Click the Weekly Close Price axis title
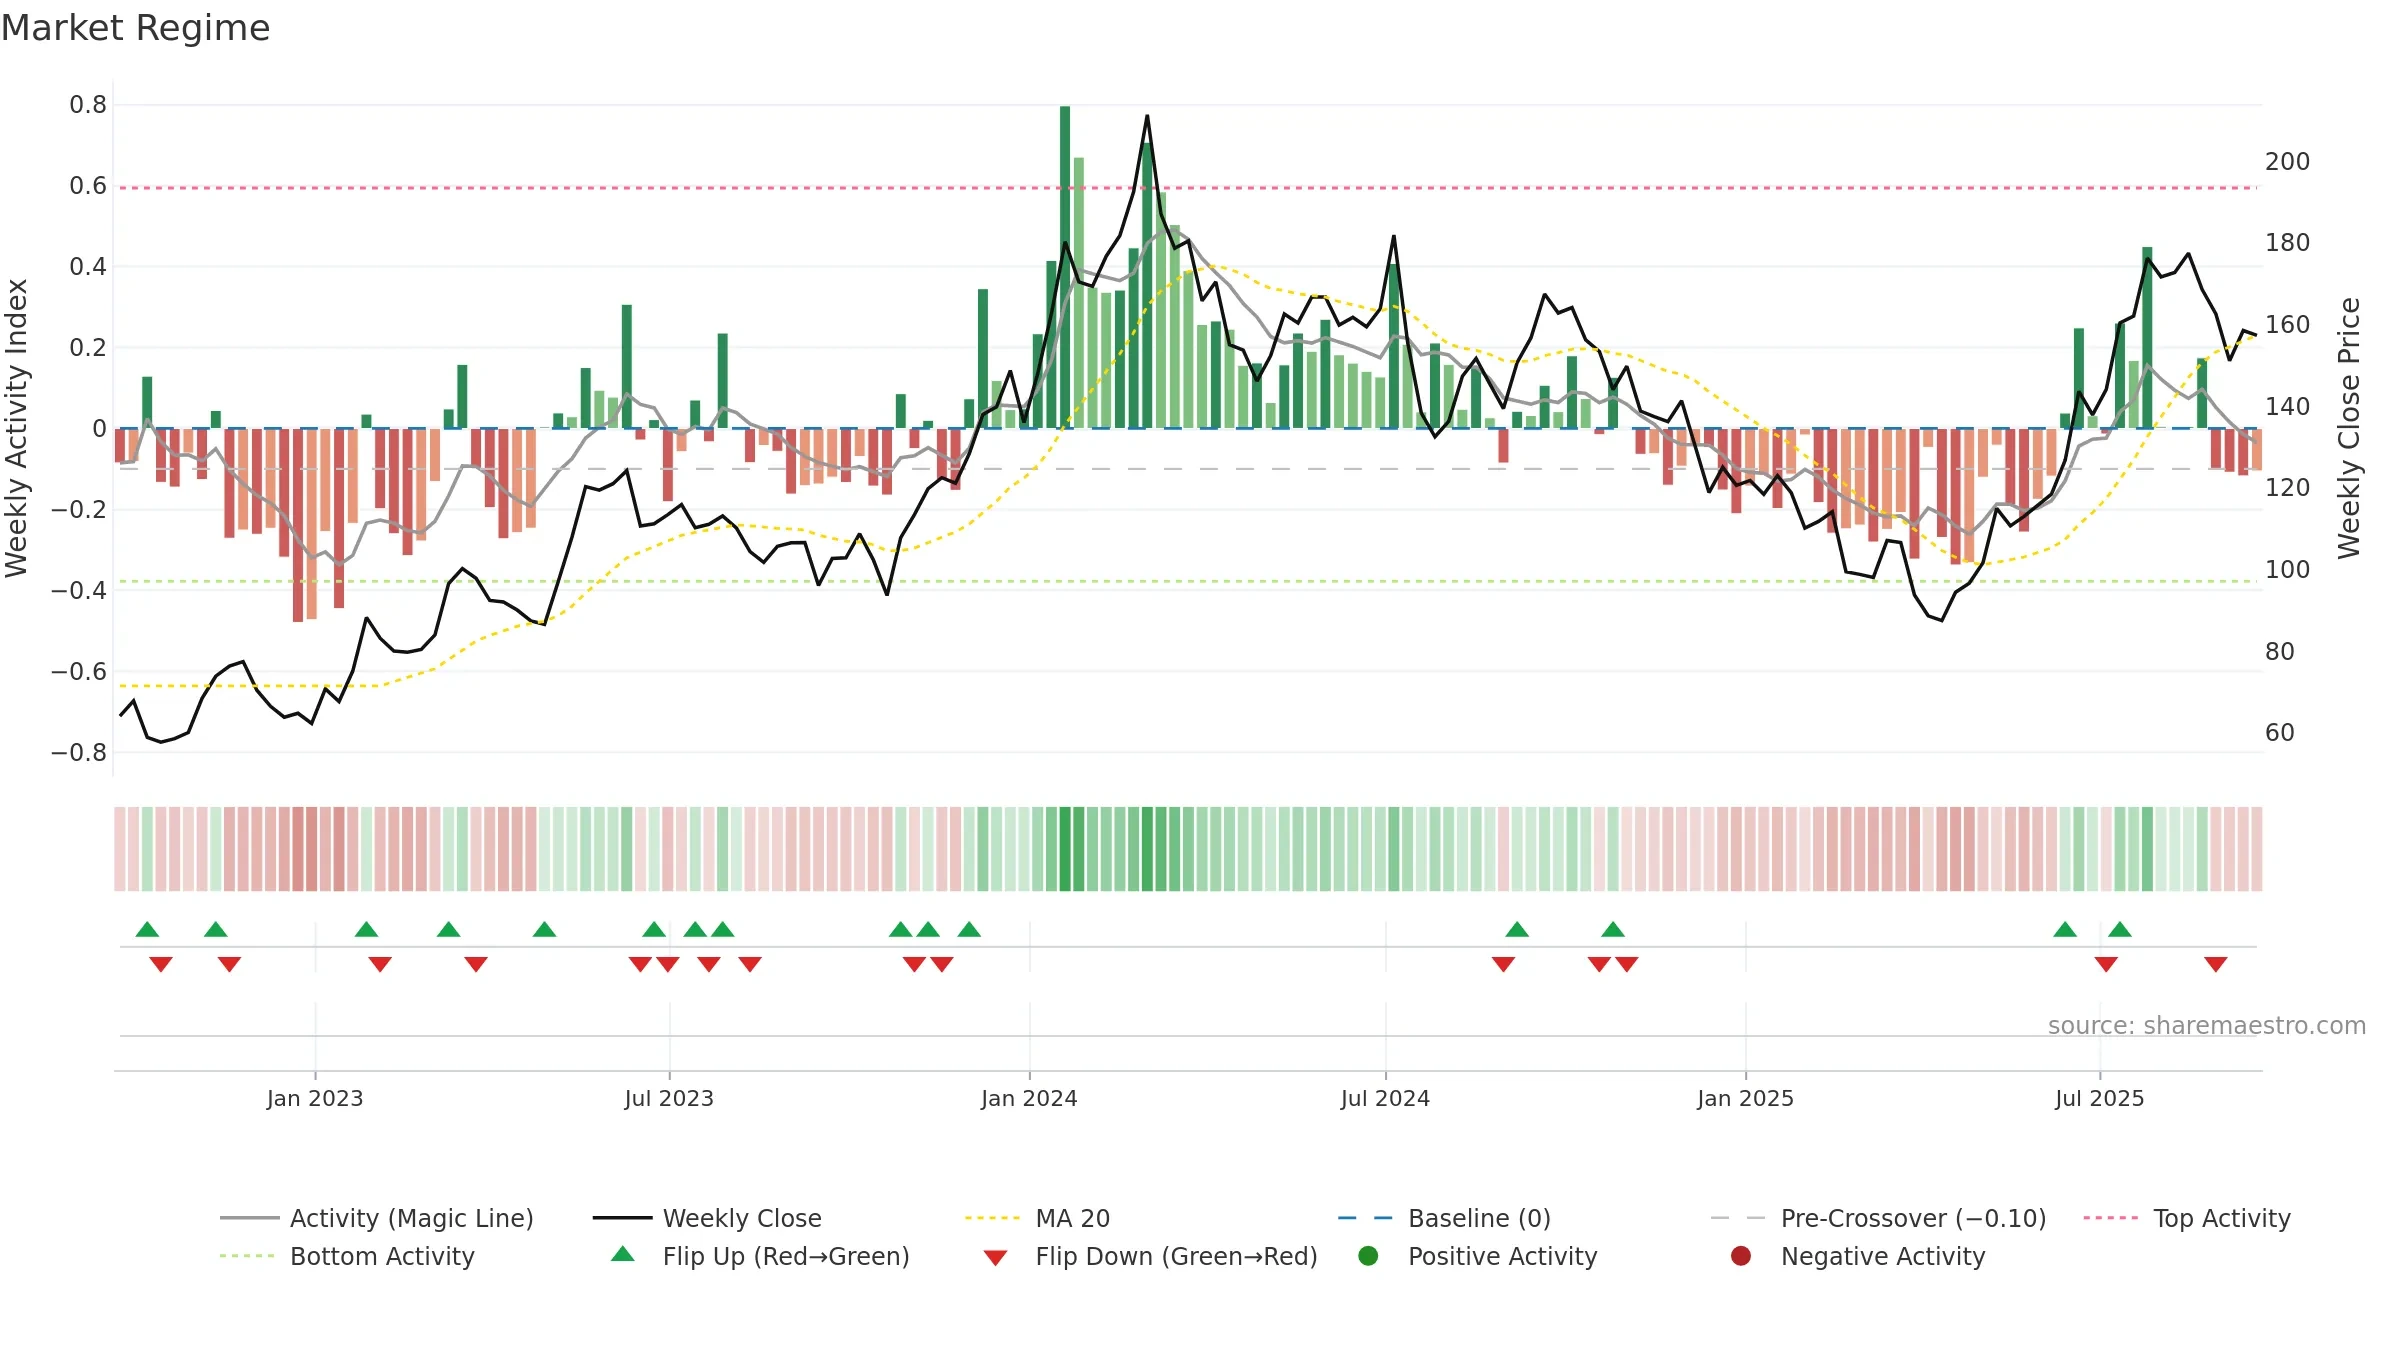 (x=2349, y=428)
